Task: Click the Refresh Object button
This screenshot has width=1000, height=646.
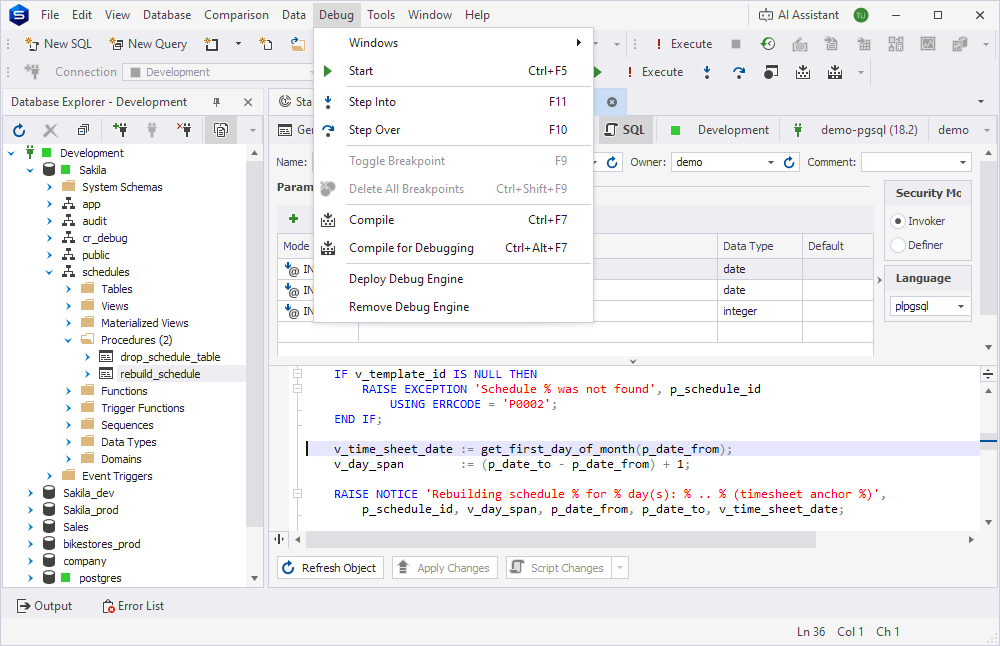Action: 330,568
